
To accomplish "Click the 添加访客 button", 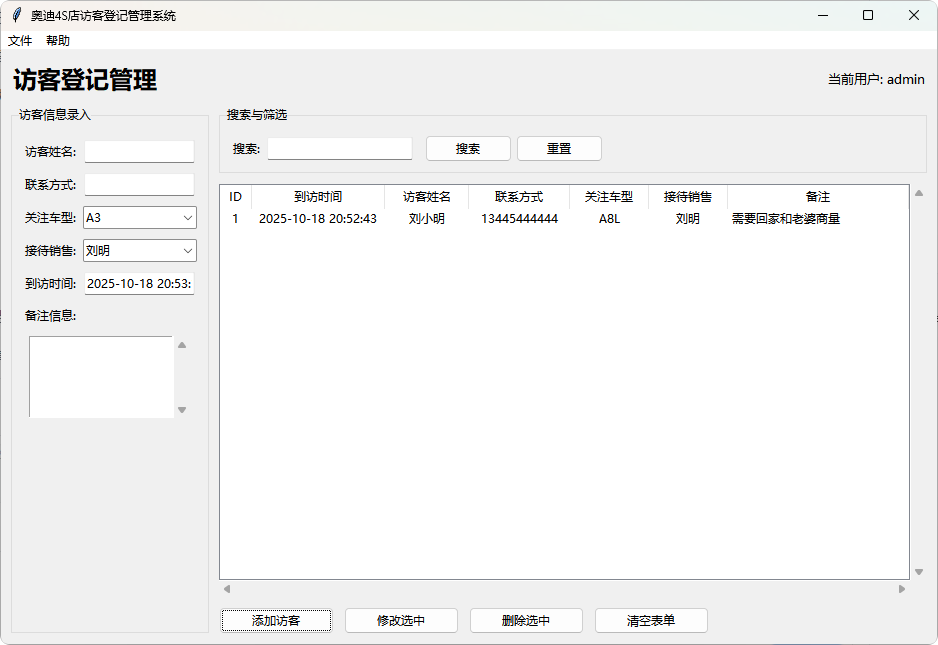I will point(276,620).
